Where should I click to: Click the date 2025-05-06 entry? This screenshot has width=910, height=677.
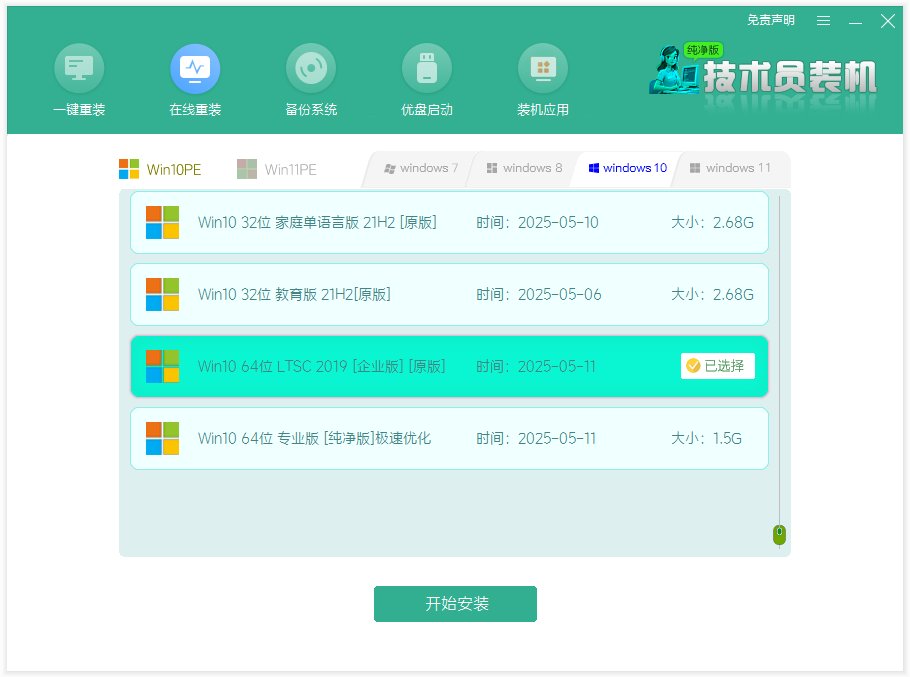(559, 295)
